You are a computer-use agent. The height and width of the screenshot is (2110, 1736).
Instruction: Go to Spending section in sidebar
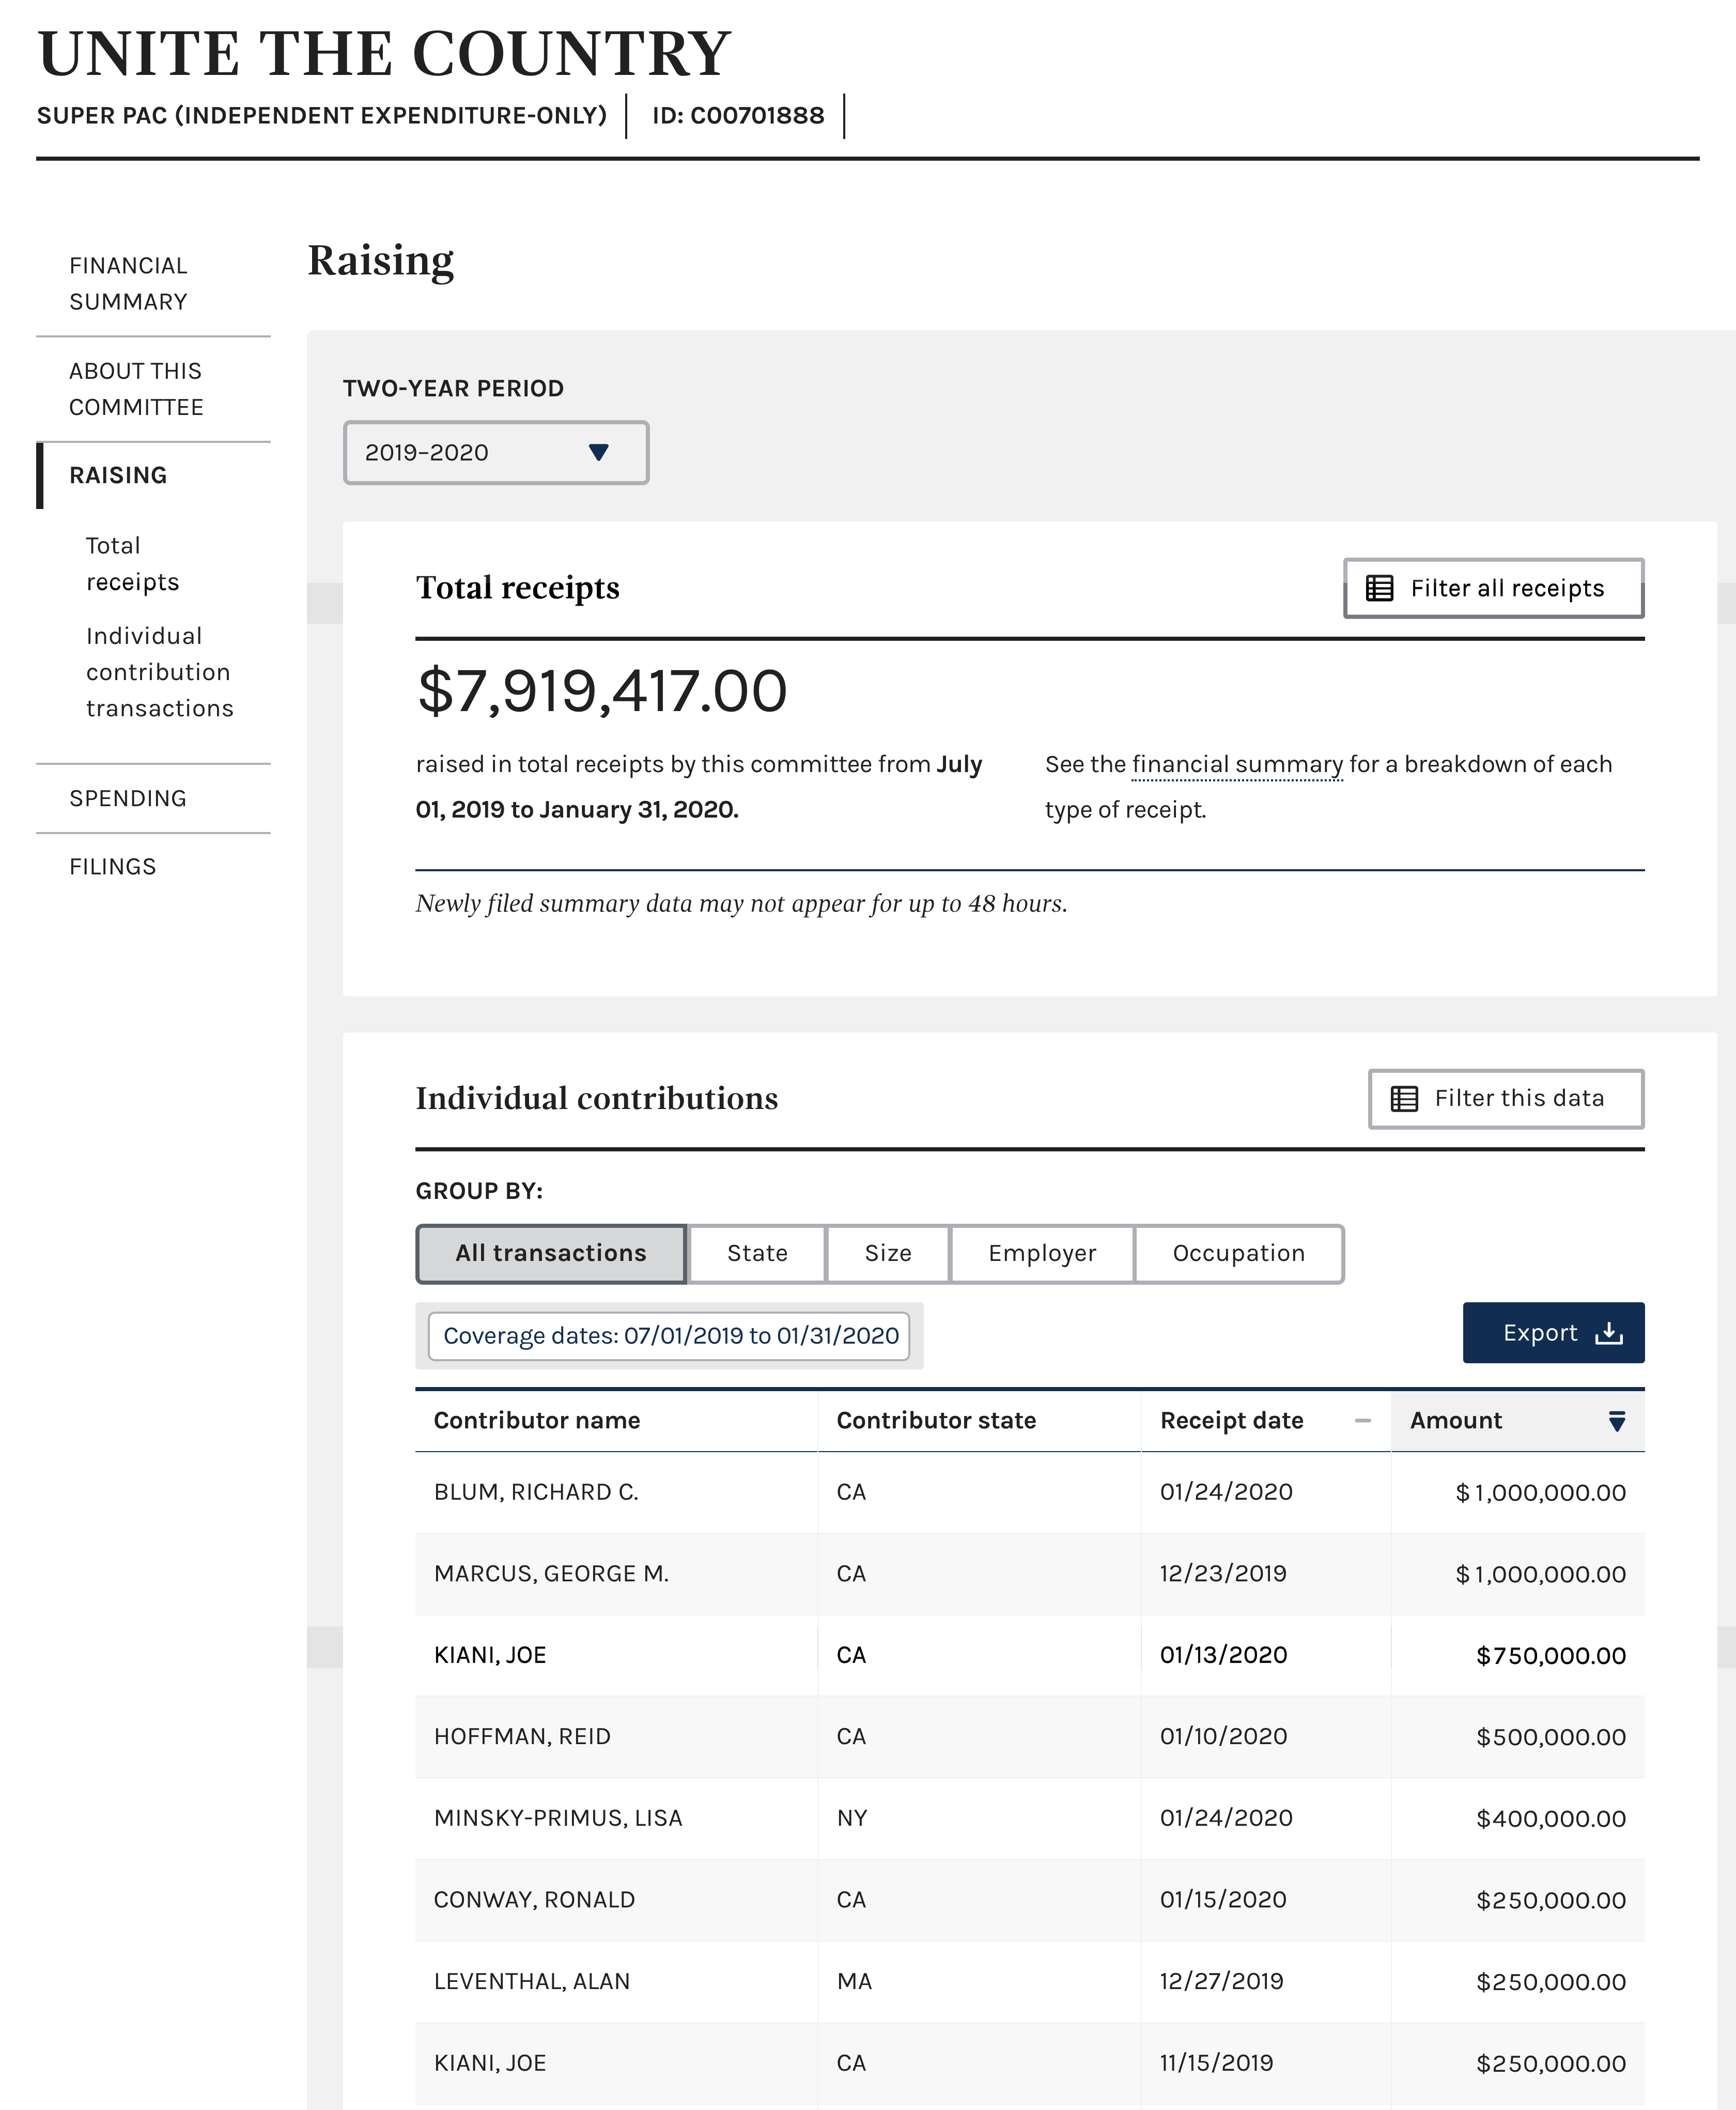(x=128, y=798)
